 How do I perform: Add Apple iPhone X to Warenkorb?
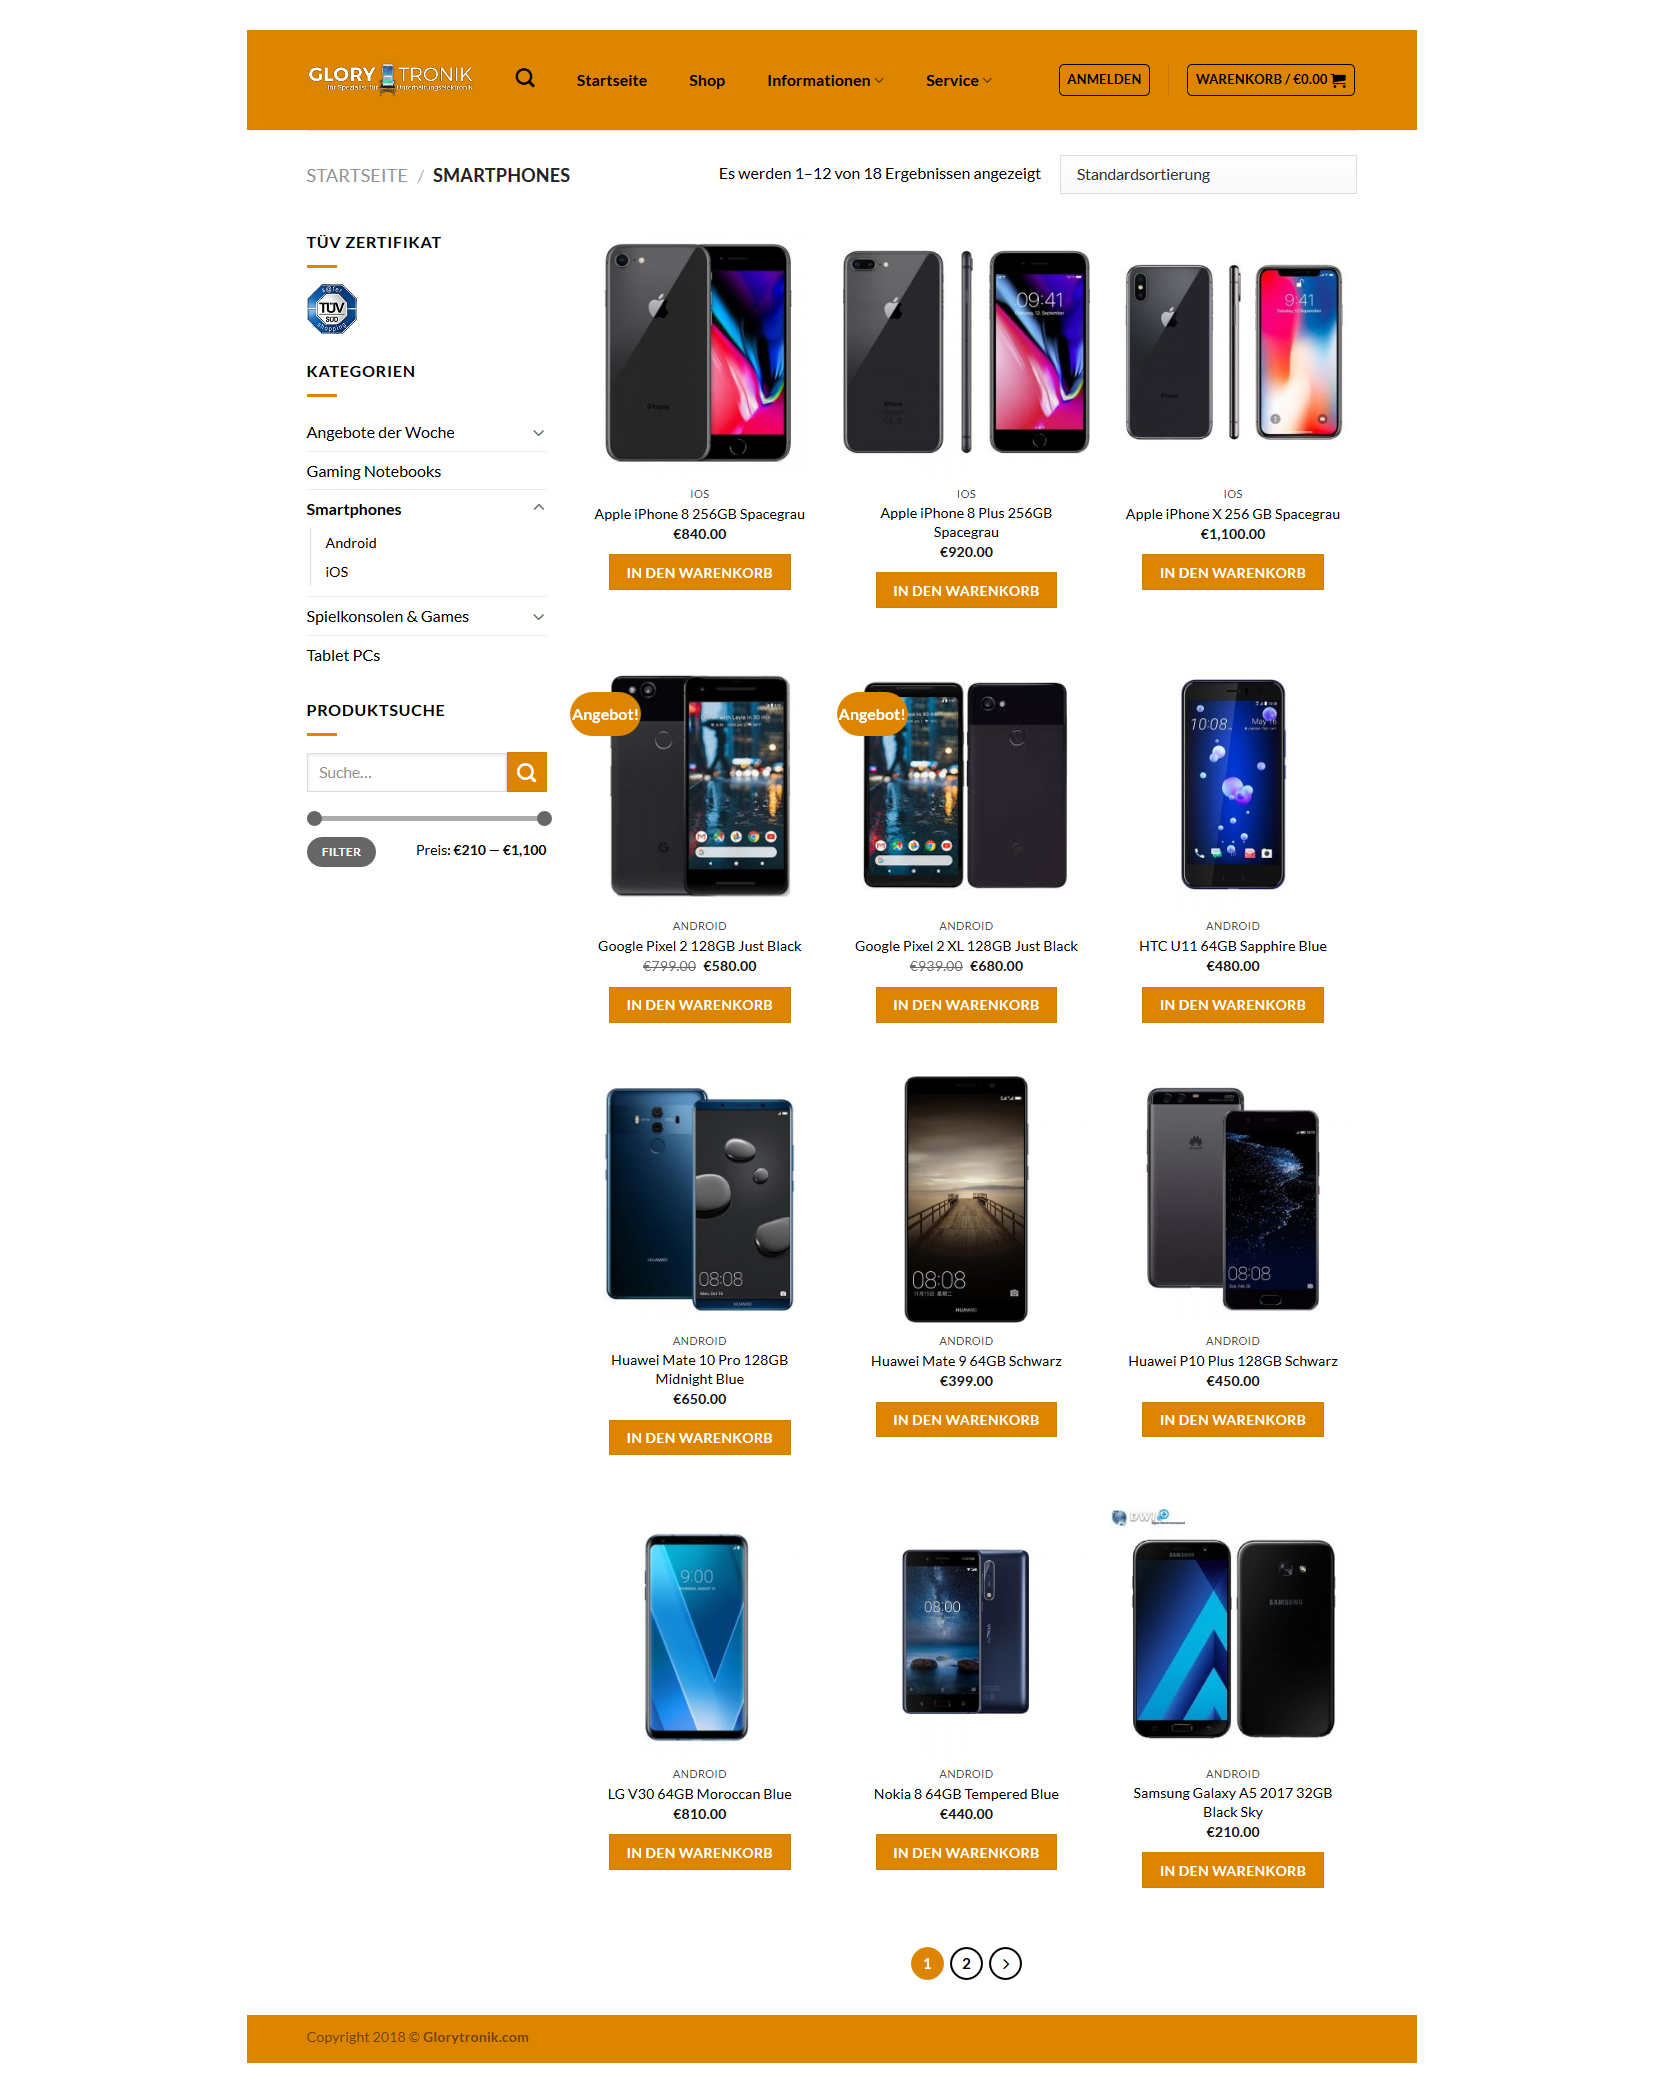pos(1232,572)
